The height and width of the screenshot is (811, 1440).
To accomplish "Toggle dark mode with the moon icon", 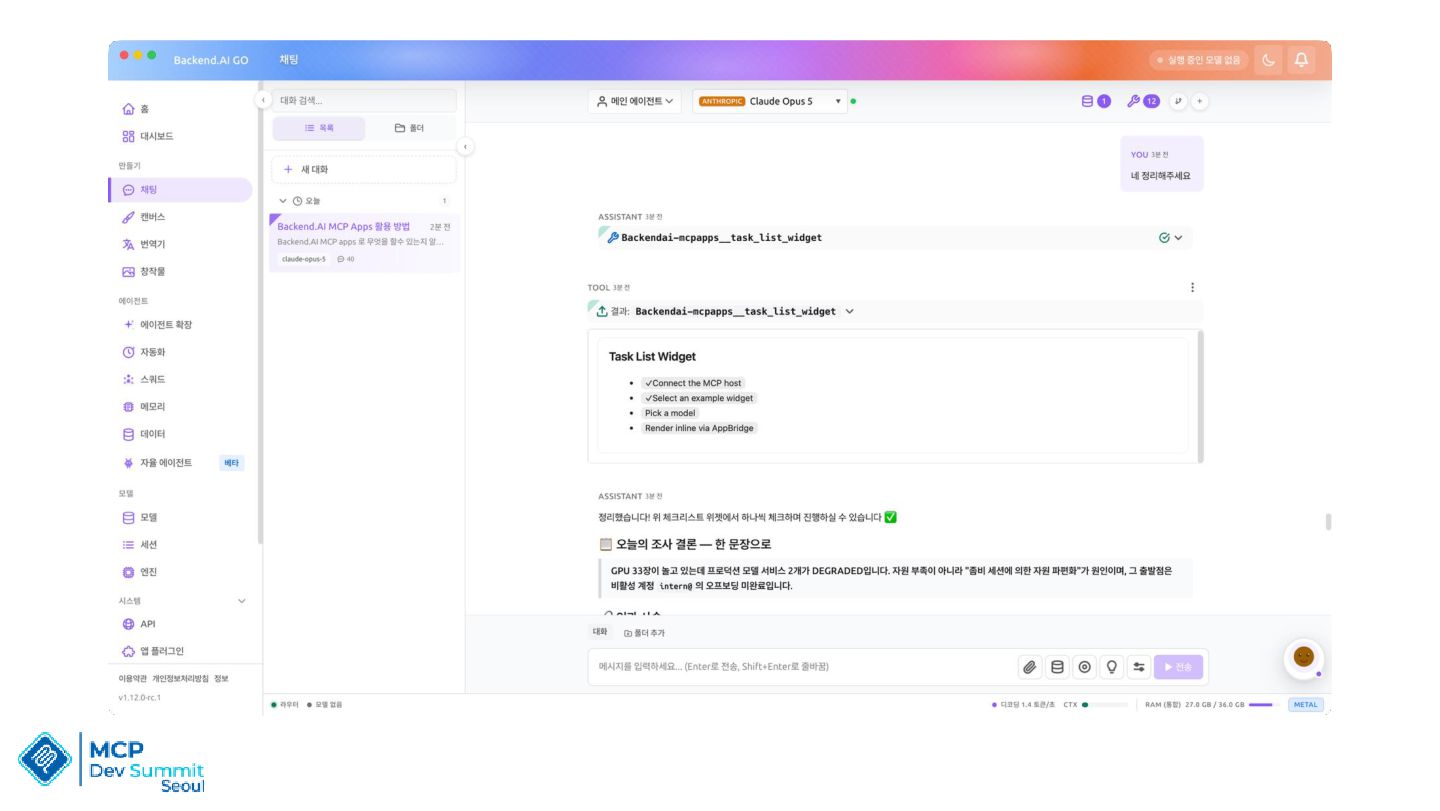I will click(1269, 60).
